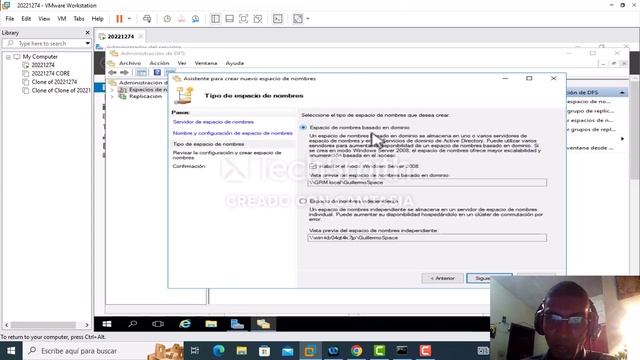Open the console view icon in VMware toolbar
The width and height of the screenshot is (640, 360).
(x=278, y=19)
